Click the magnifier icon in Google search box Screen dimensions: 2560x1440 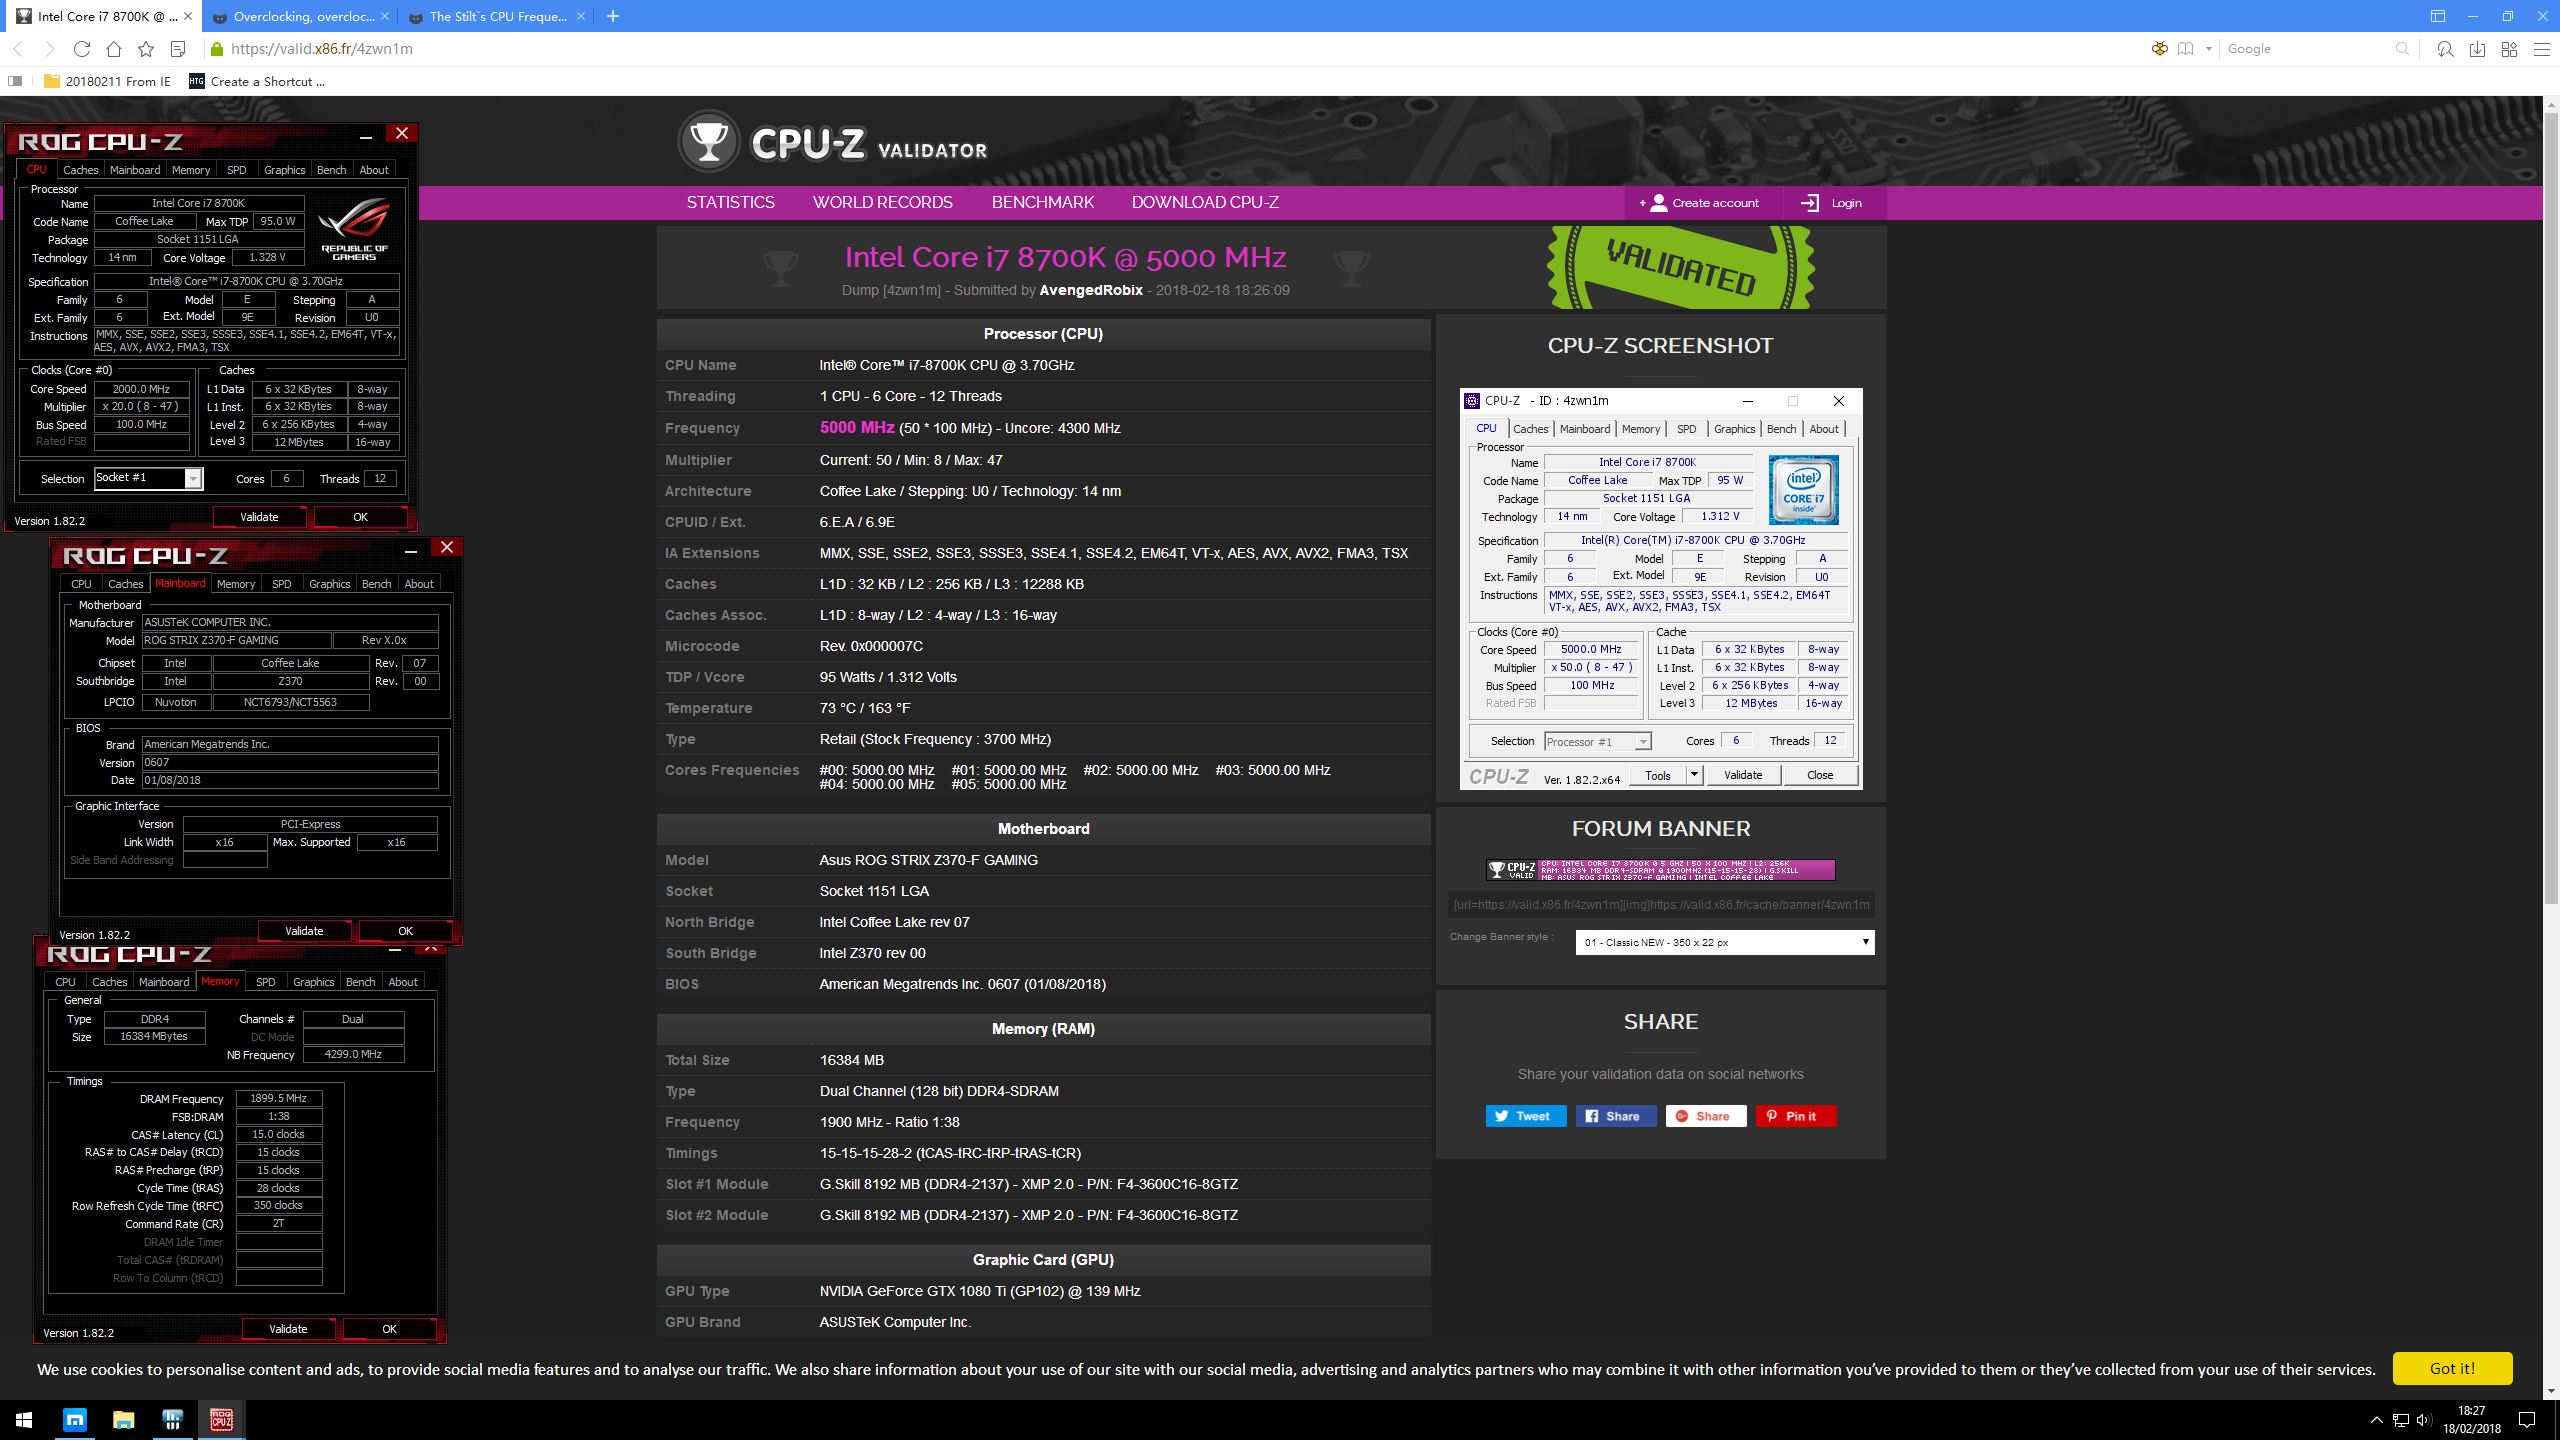(2402, 49)
